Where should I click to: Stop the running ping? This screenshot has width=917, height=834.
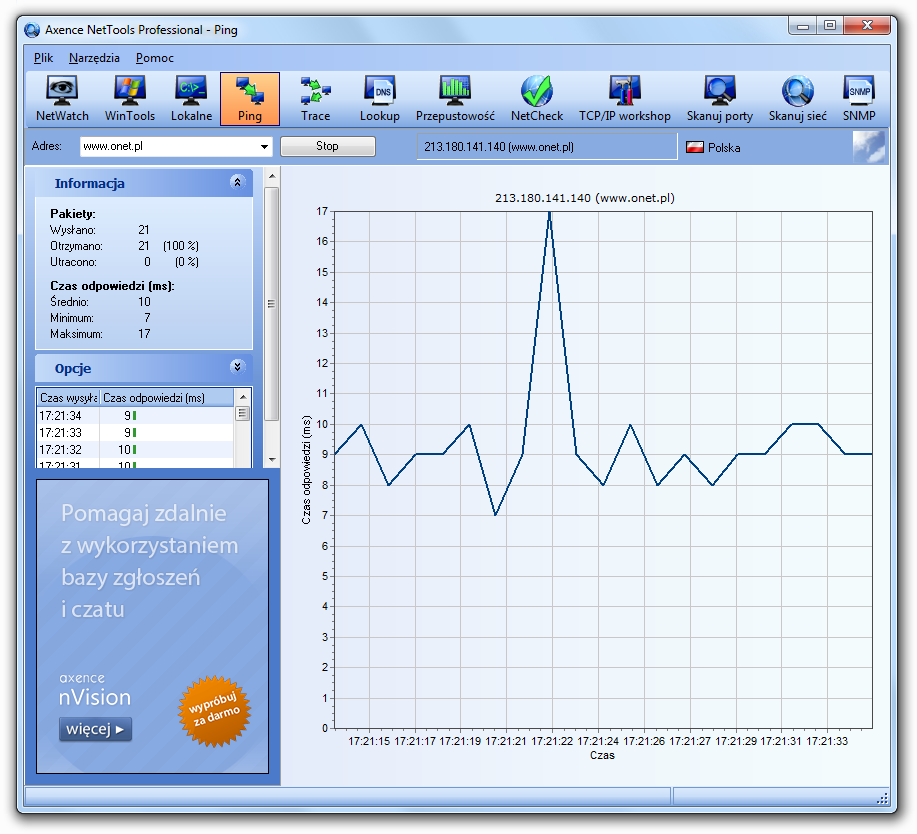(328, 146)
